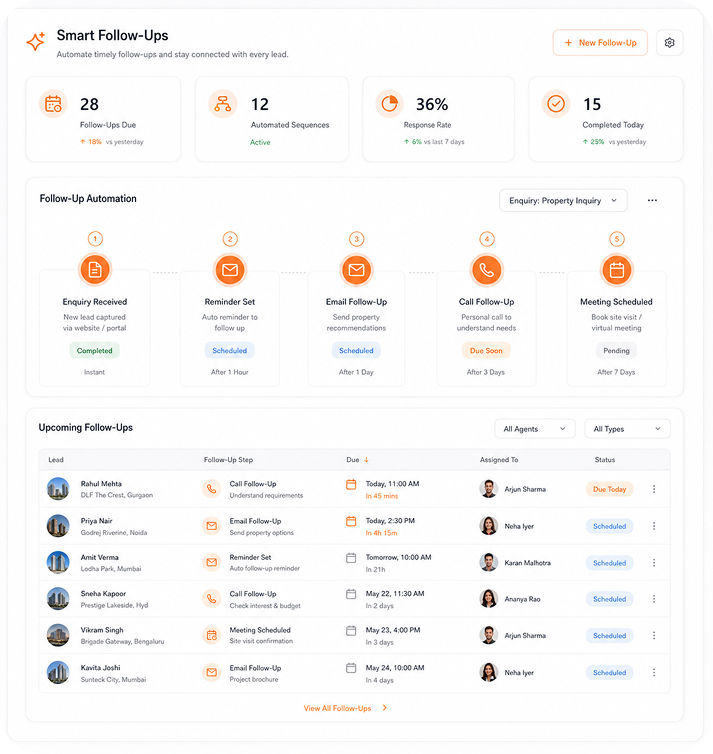Open the Enquiry: Property Inquiry dropdown
713x754 pixels.
pos(563,201)
